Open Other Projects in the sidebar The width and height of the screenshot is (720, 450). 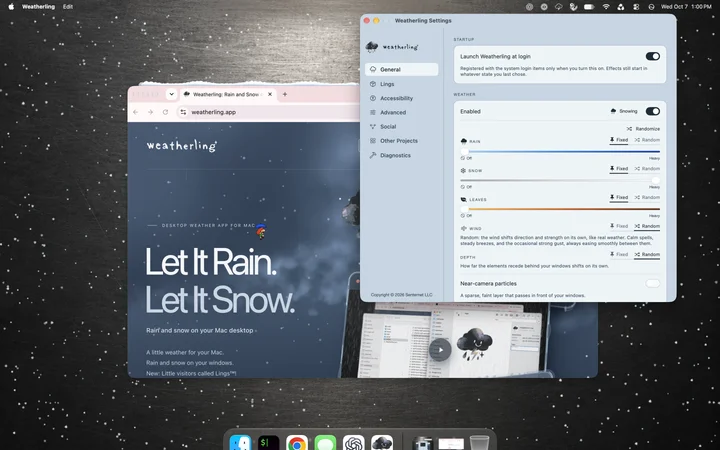point(401,141)
